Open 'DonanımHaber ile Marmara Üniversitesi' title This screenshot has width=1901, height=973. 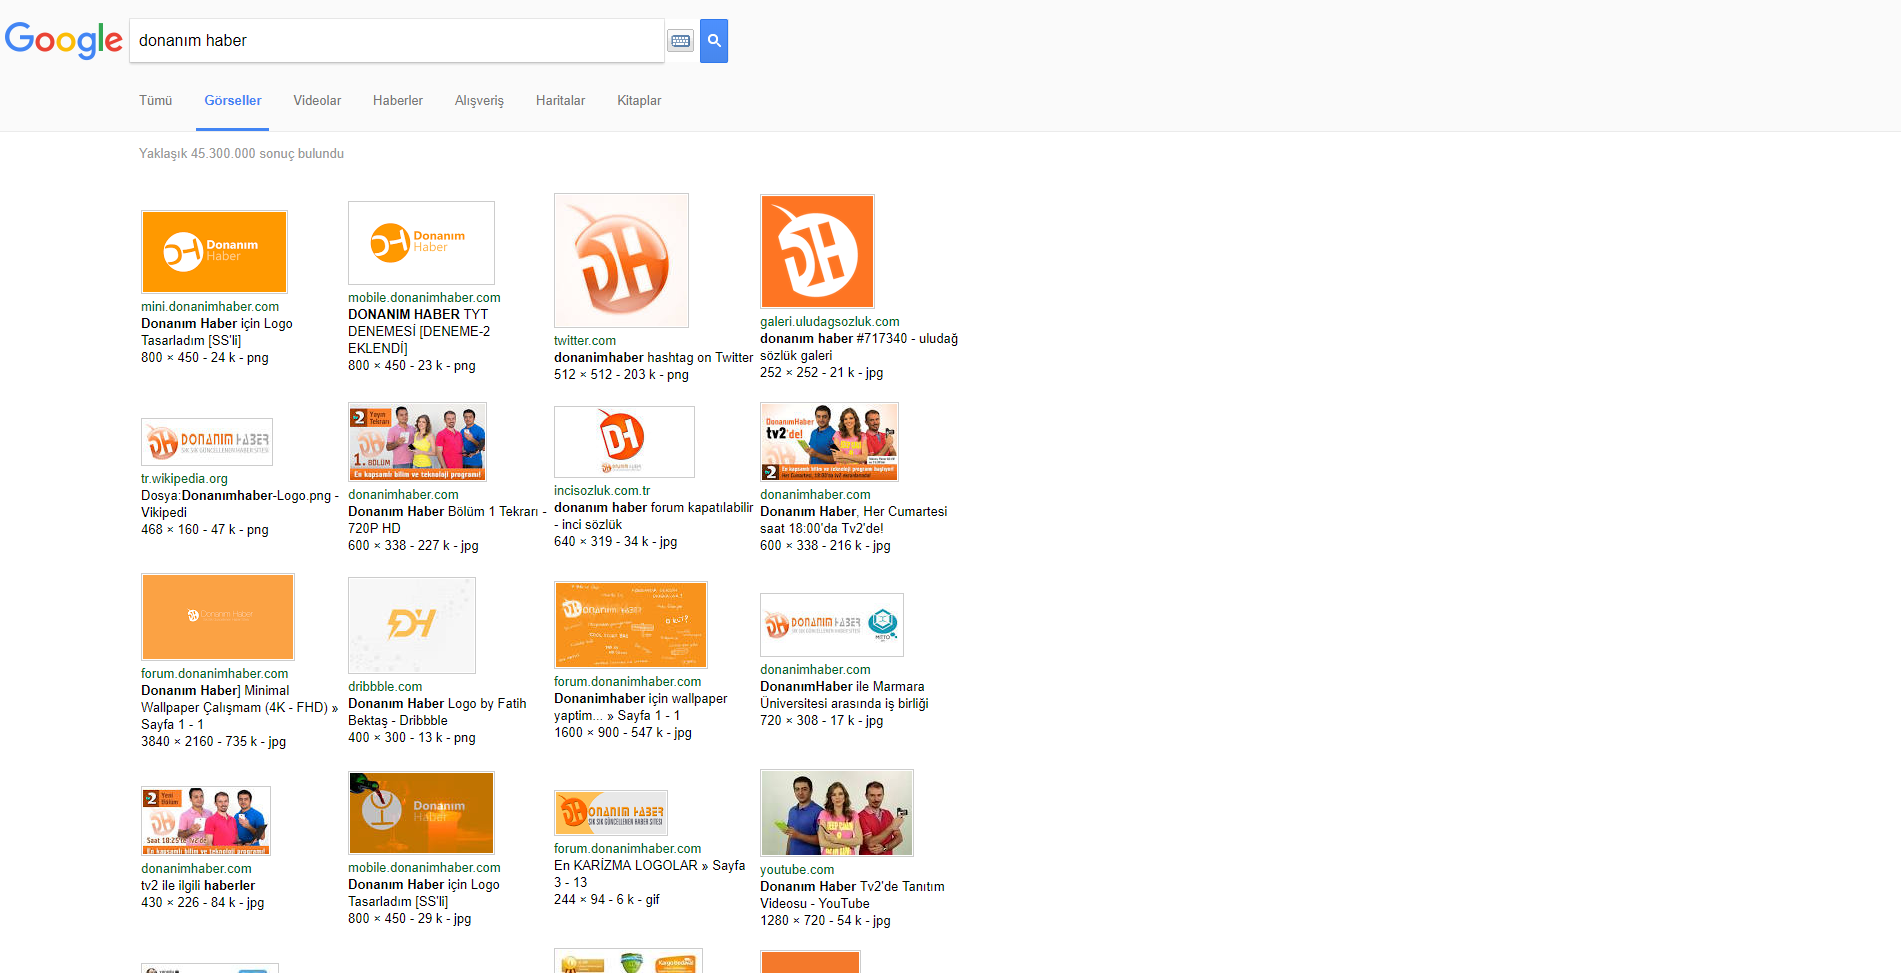[x=844, y=695]
